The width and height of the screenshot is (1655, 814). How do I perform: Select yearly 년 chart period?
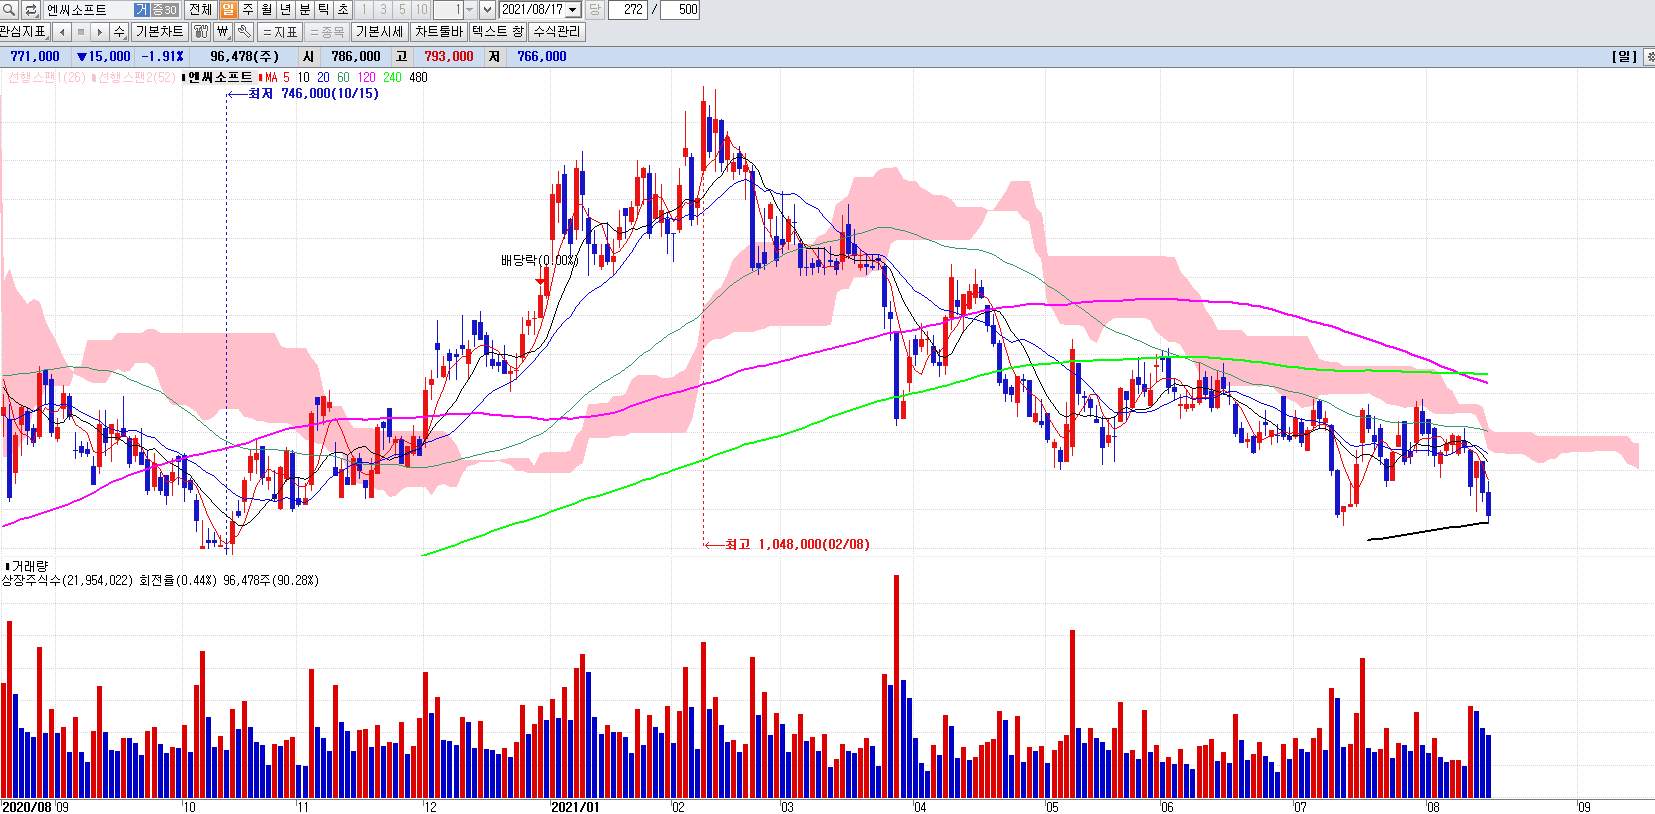[x=285, y=10]
